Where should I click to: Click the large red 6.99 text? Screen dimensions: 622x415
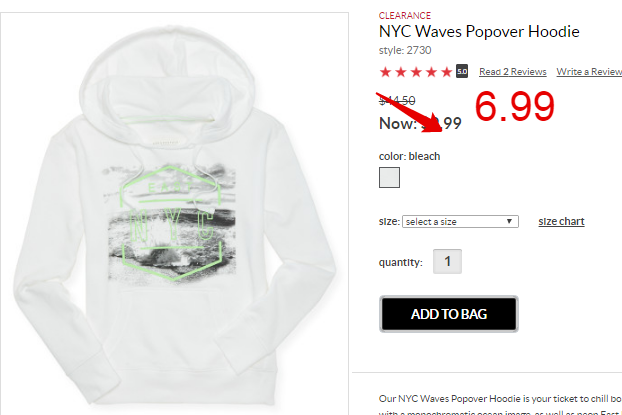pos(514,106)
